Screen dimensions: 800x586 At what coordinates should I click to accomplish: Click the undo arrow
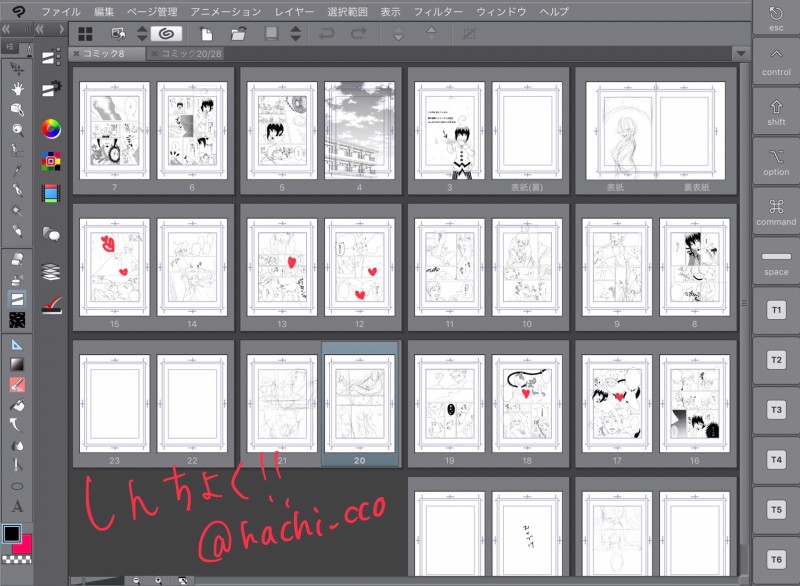tap(327, 34)
